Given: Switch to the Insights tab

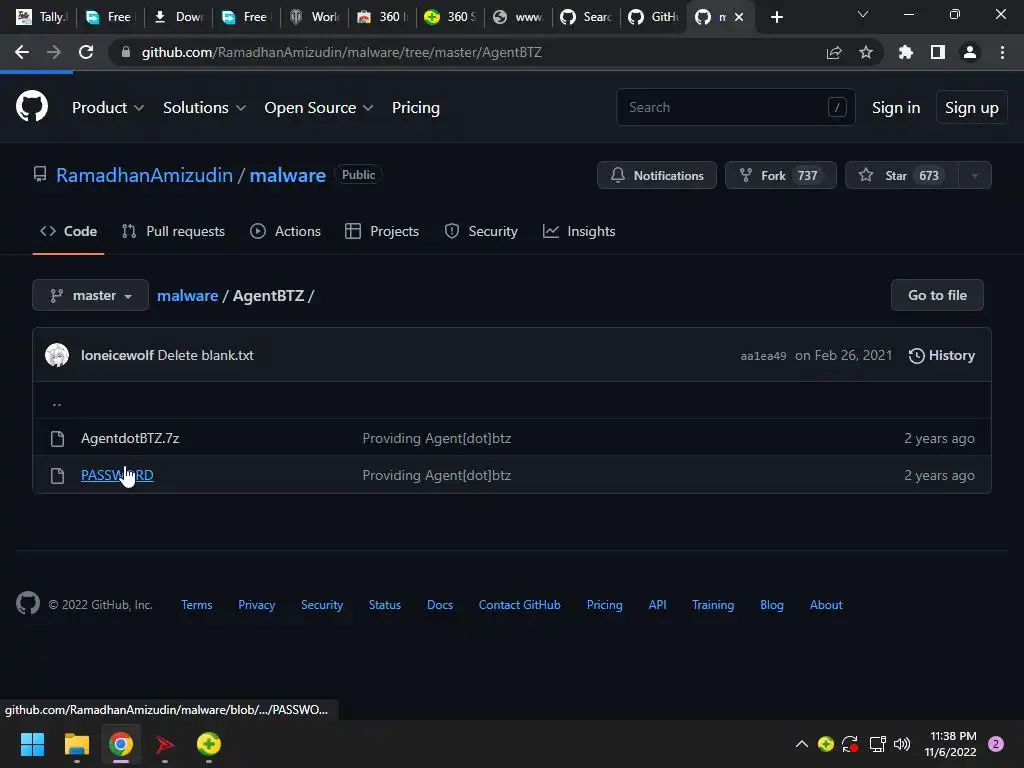Looking at the screenshot, I should tap(579, 231).
